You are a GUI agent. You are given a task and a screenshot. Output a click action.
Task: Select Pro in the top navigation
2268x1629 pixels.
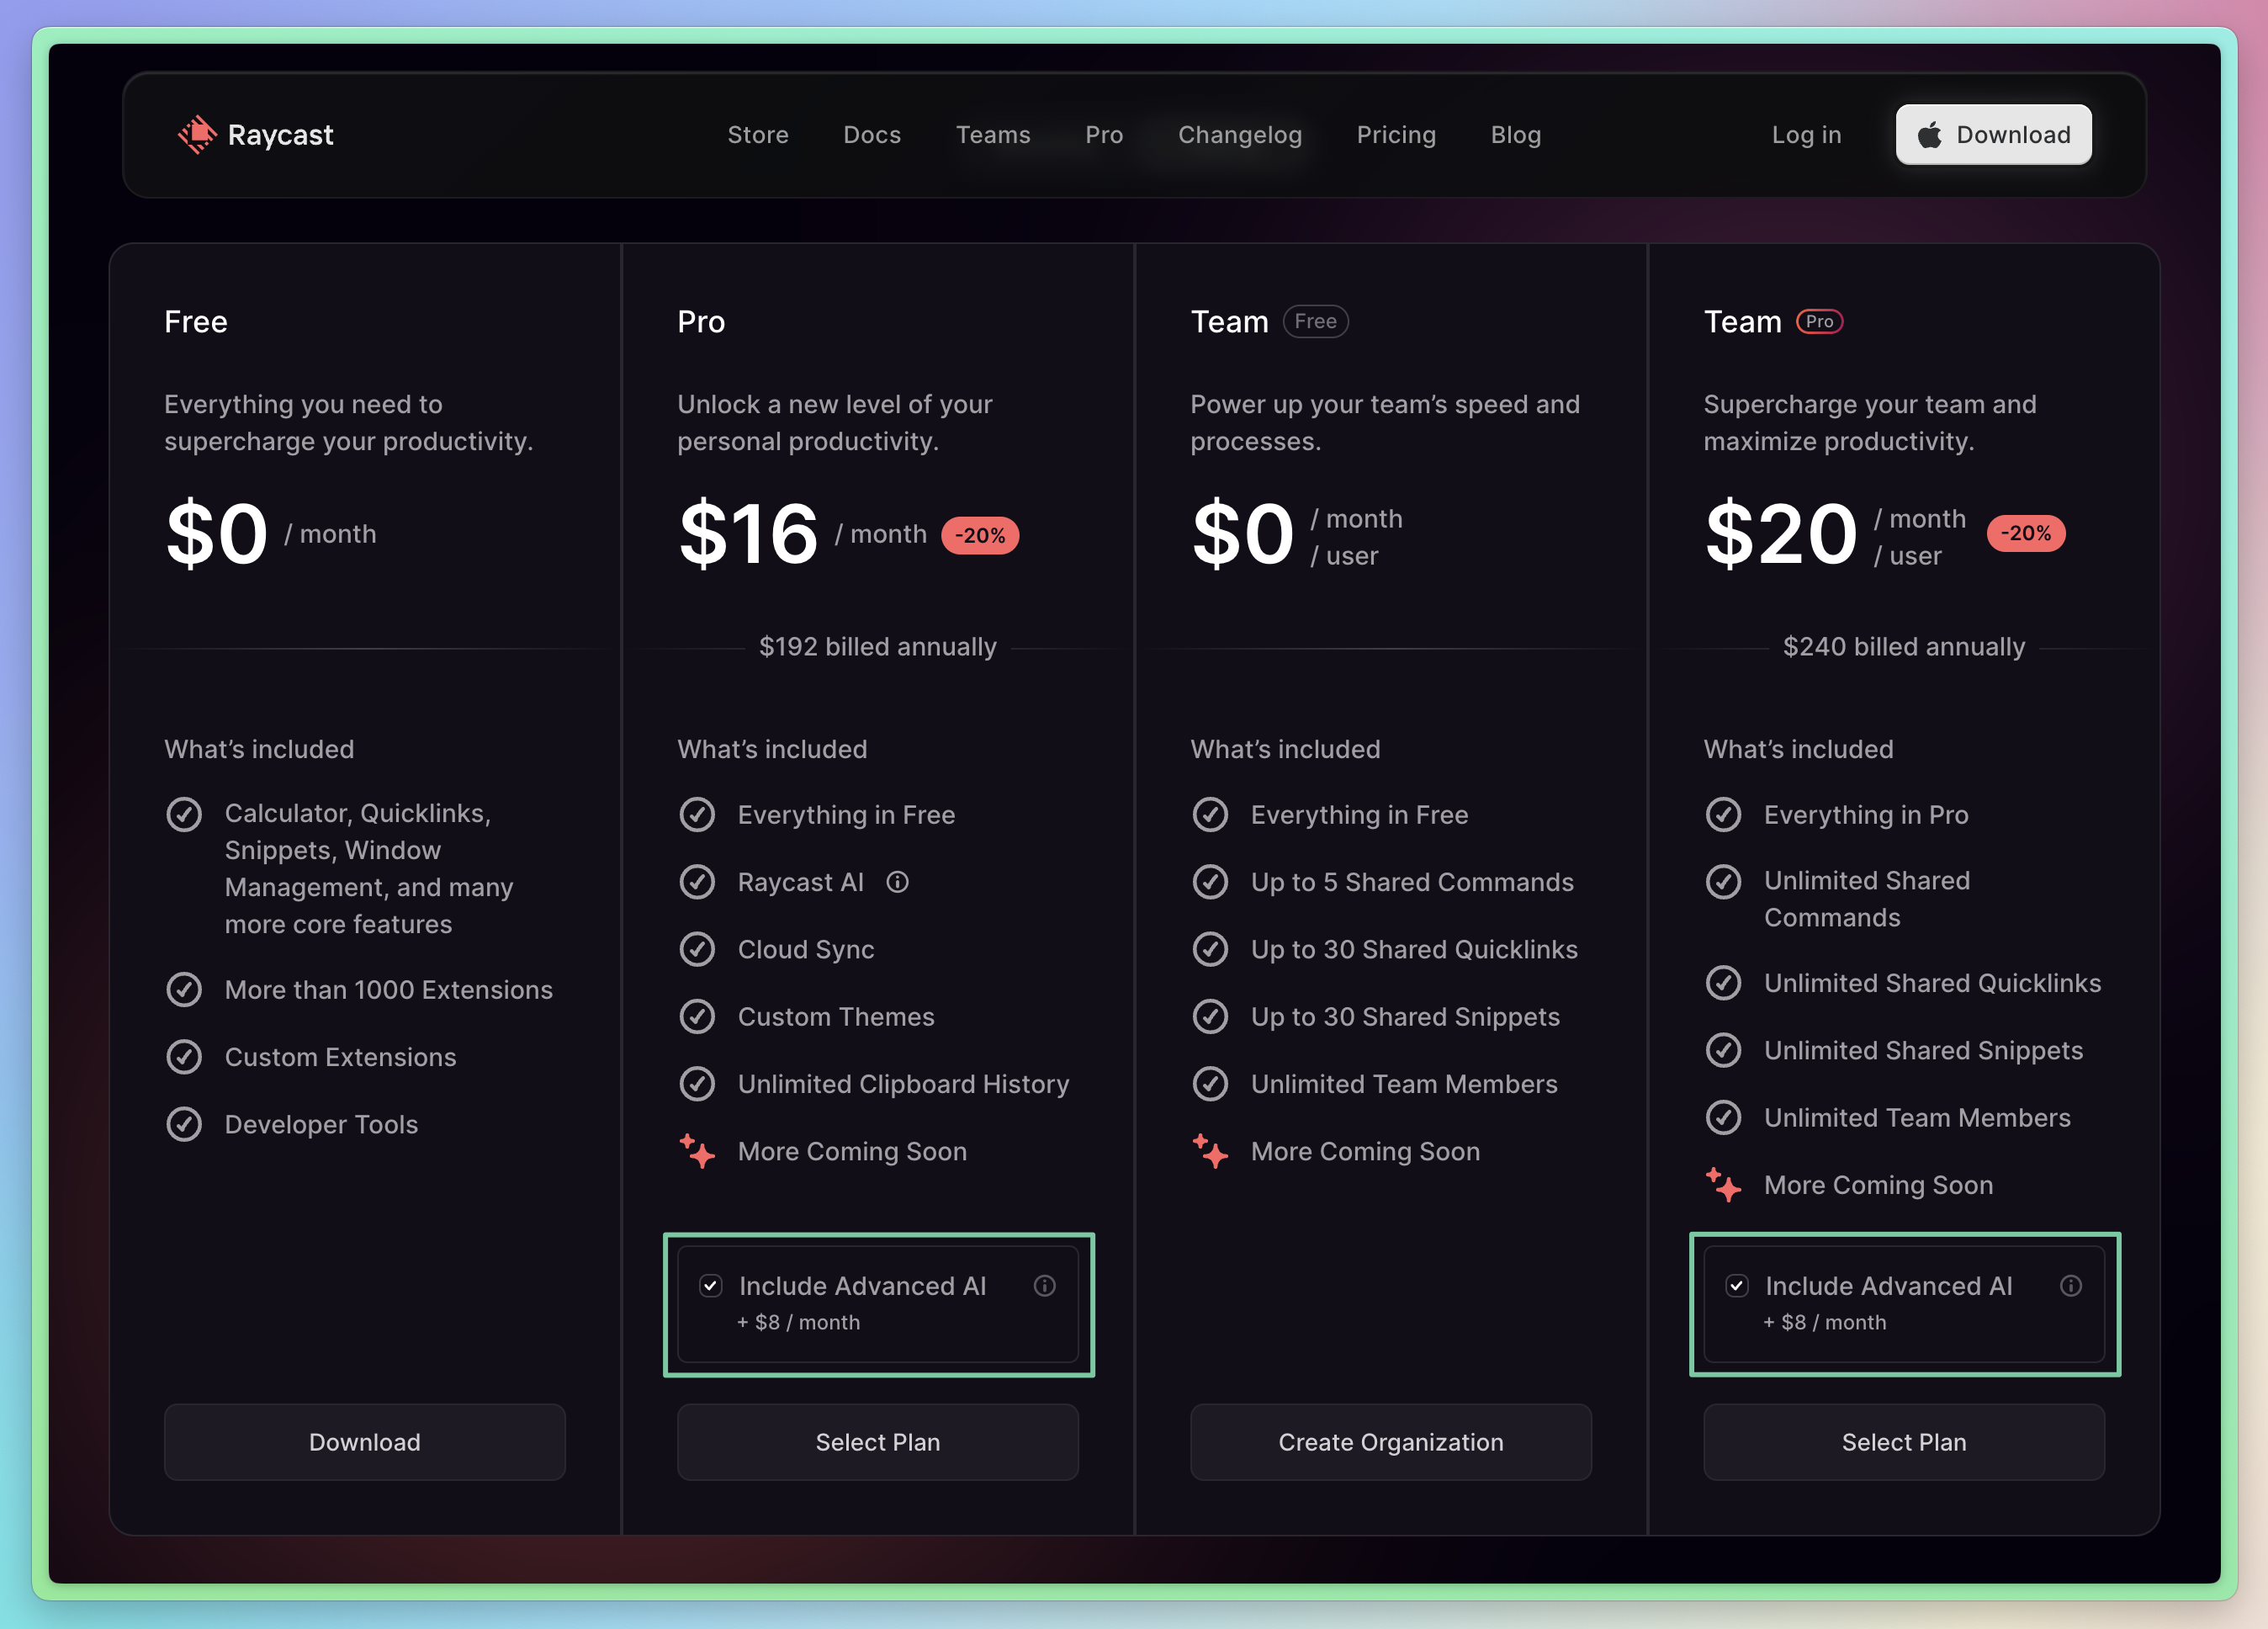pyautogui.click(x=1104, y=135)
